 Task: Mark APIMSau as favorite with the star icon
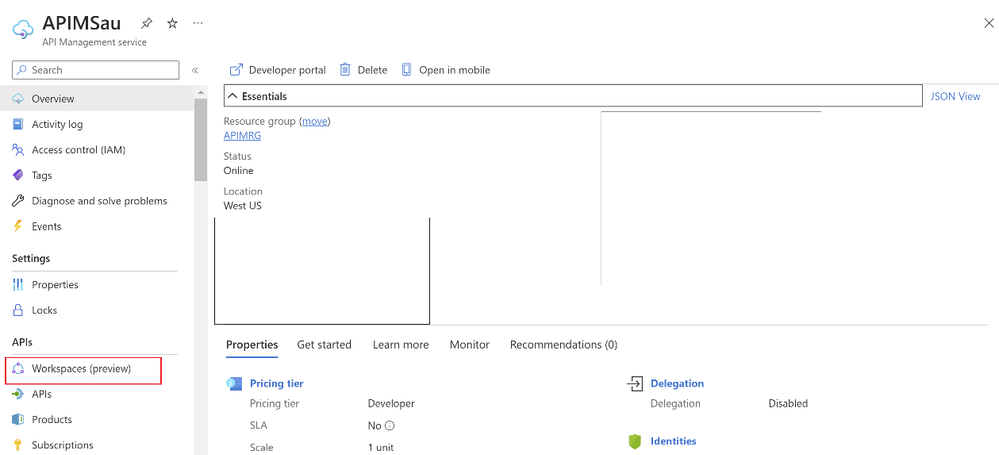(172, 24)
